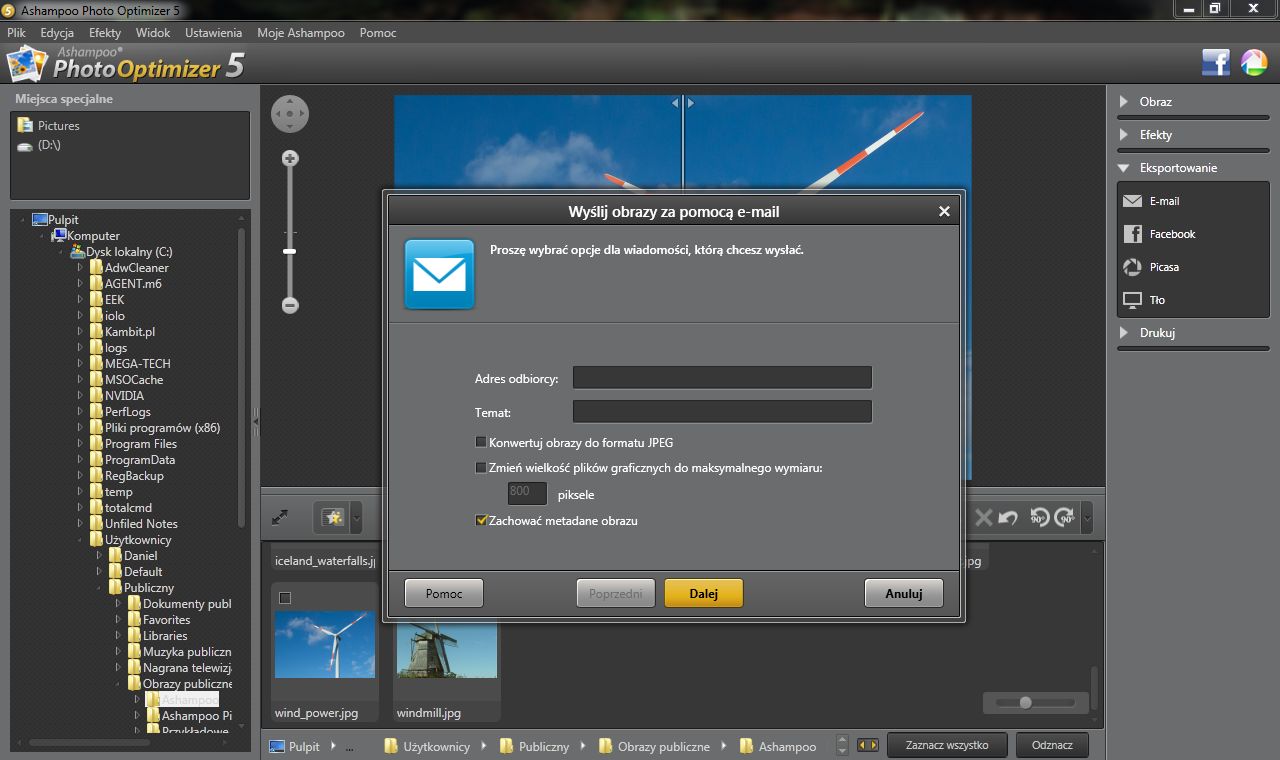Image resolution: width=1280 pixels, height=760 pixels.
Task: Click the zoom level slider handle
Action: pyautogui.click(x=290, y=251)
